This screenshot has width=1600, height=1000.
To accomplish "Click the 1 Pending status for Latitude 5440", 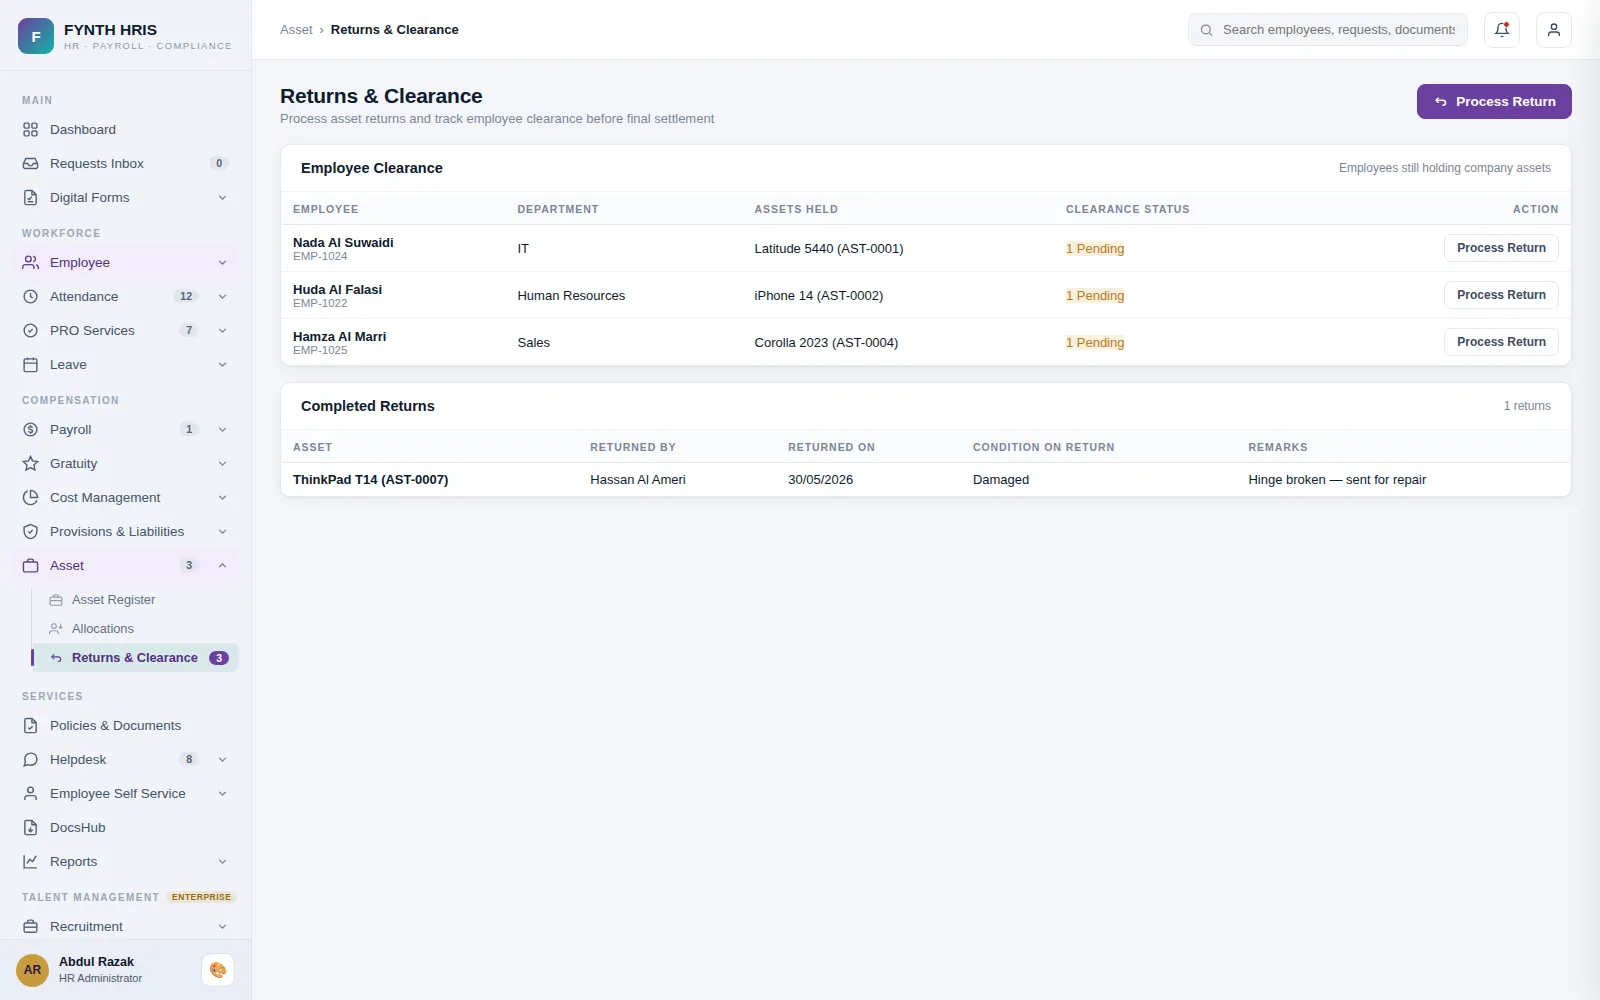I will (x=1095, y=249).
